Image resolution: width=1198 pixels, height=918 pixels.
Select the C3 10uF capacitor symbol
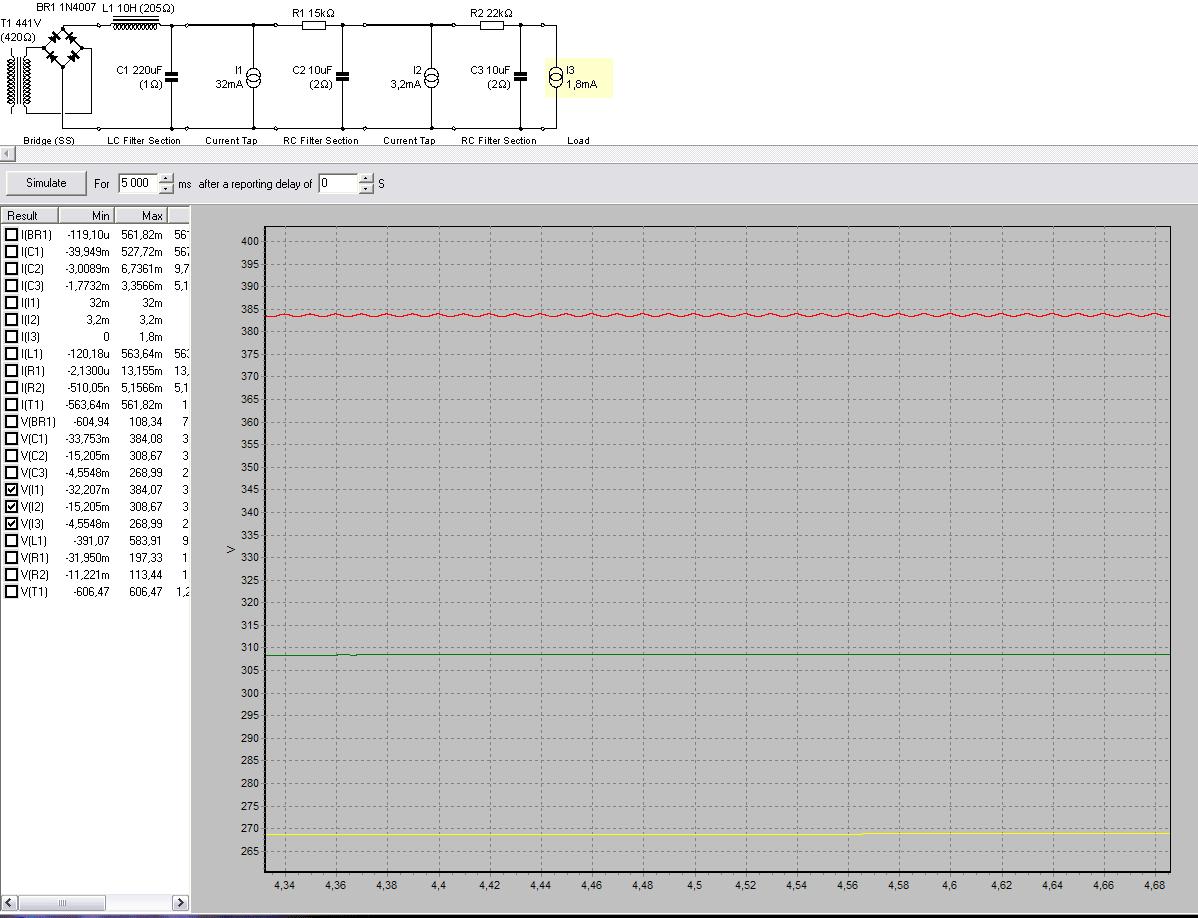point(520,77)
